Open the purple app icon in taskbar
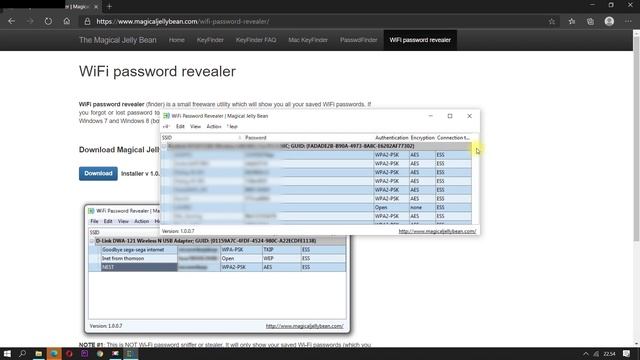This screenshot has height=360, width=640. click(84, 353)
